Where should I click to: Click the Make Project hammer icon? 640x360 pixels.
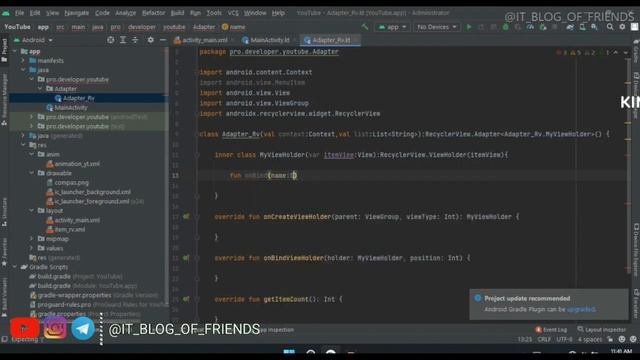365,27
